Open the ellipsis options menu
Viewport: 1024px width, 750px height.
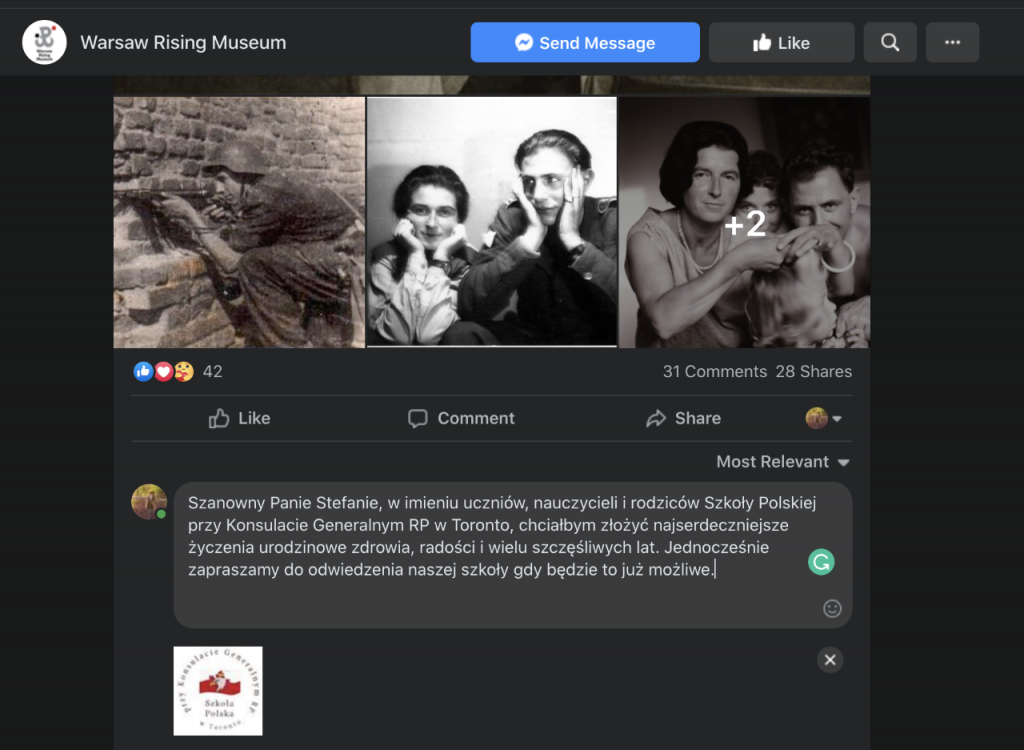(x=951, y=42)
